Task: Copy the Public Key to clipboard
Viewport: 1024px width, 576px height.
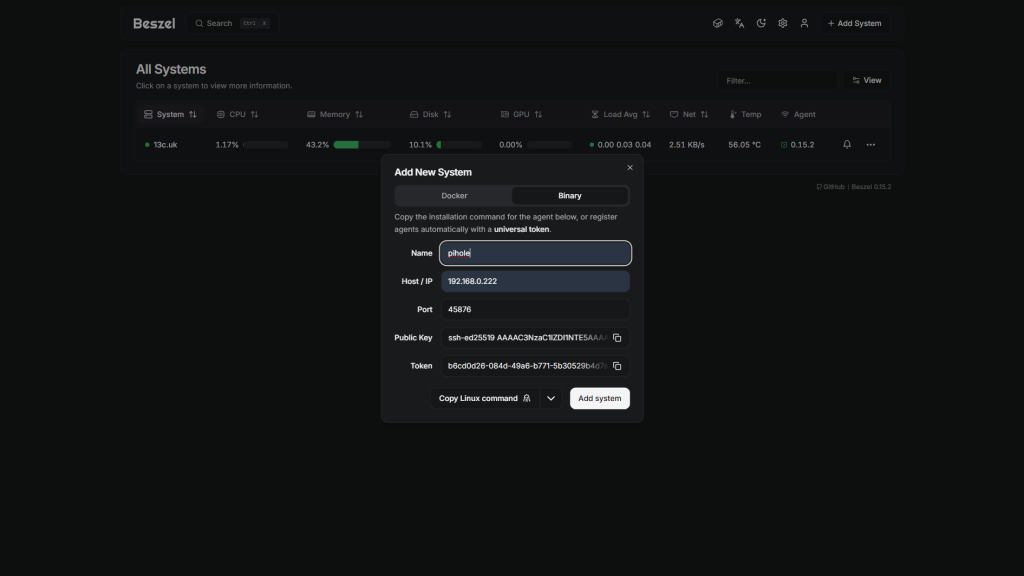Action: point(617,338)
